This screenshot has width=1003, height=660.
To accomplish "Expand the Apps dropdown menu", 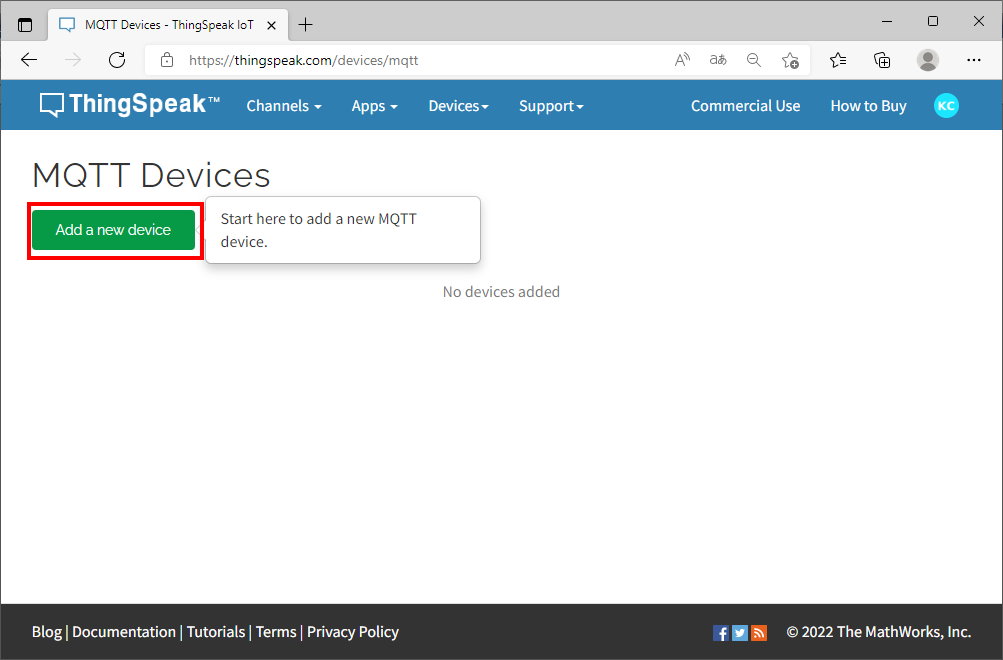I will point(374,106).
